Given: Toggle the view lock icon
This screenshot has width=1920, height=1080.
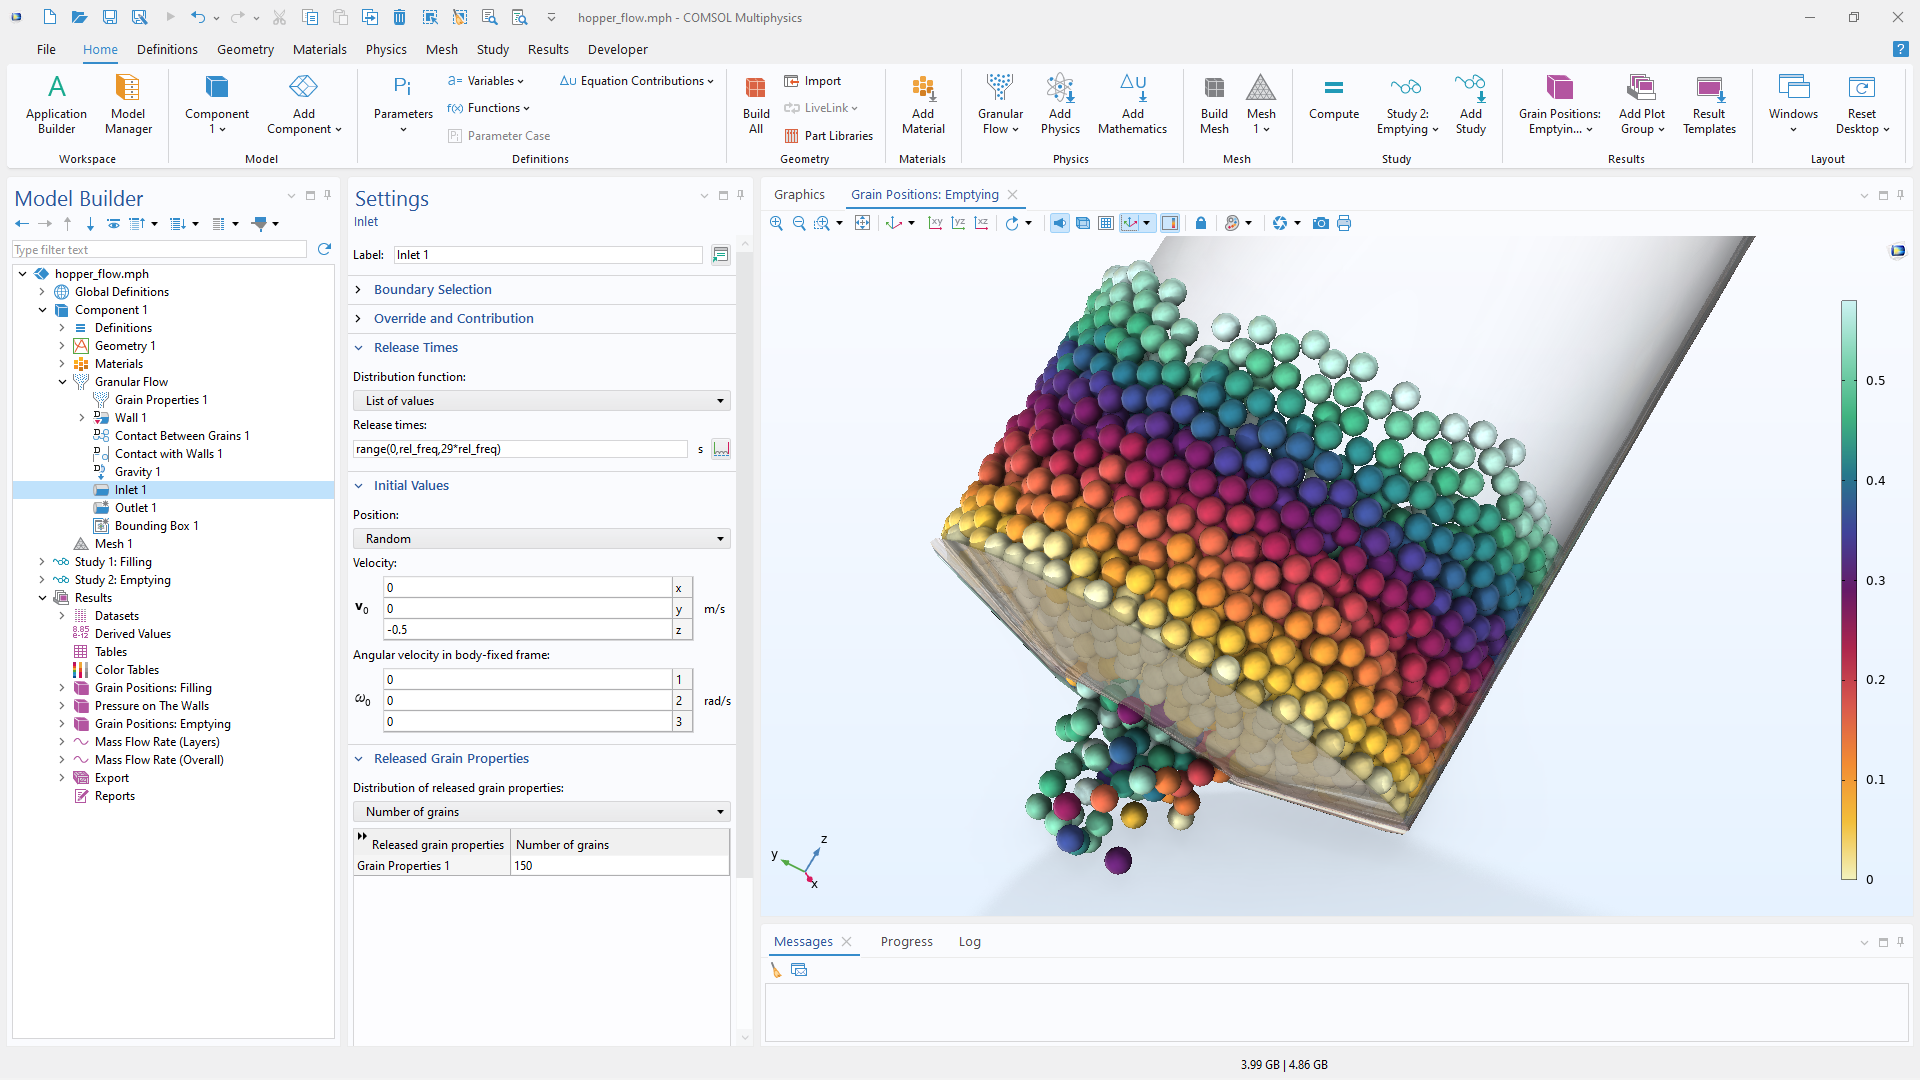Looking at the screenshot, I should point(1201,223).
